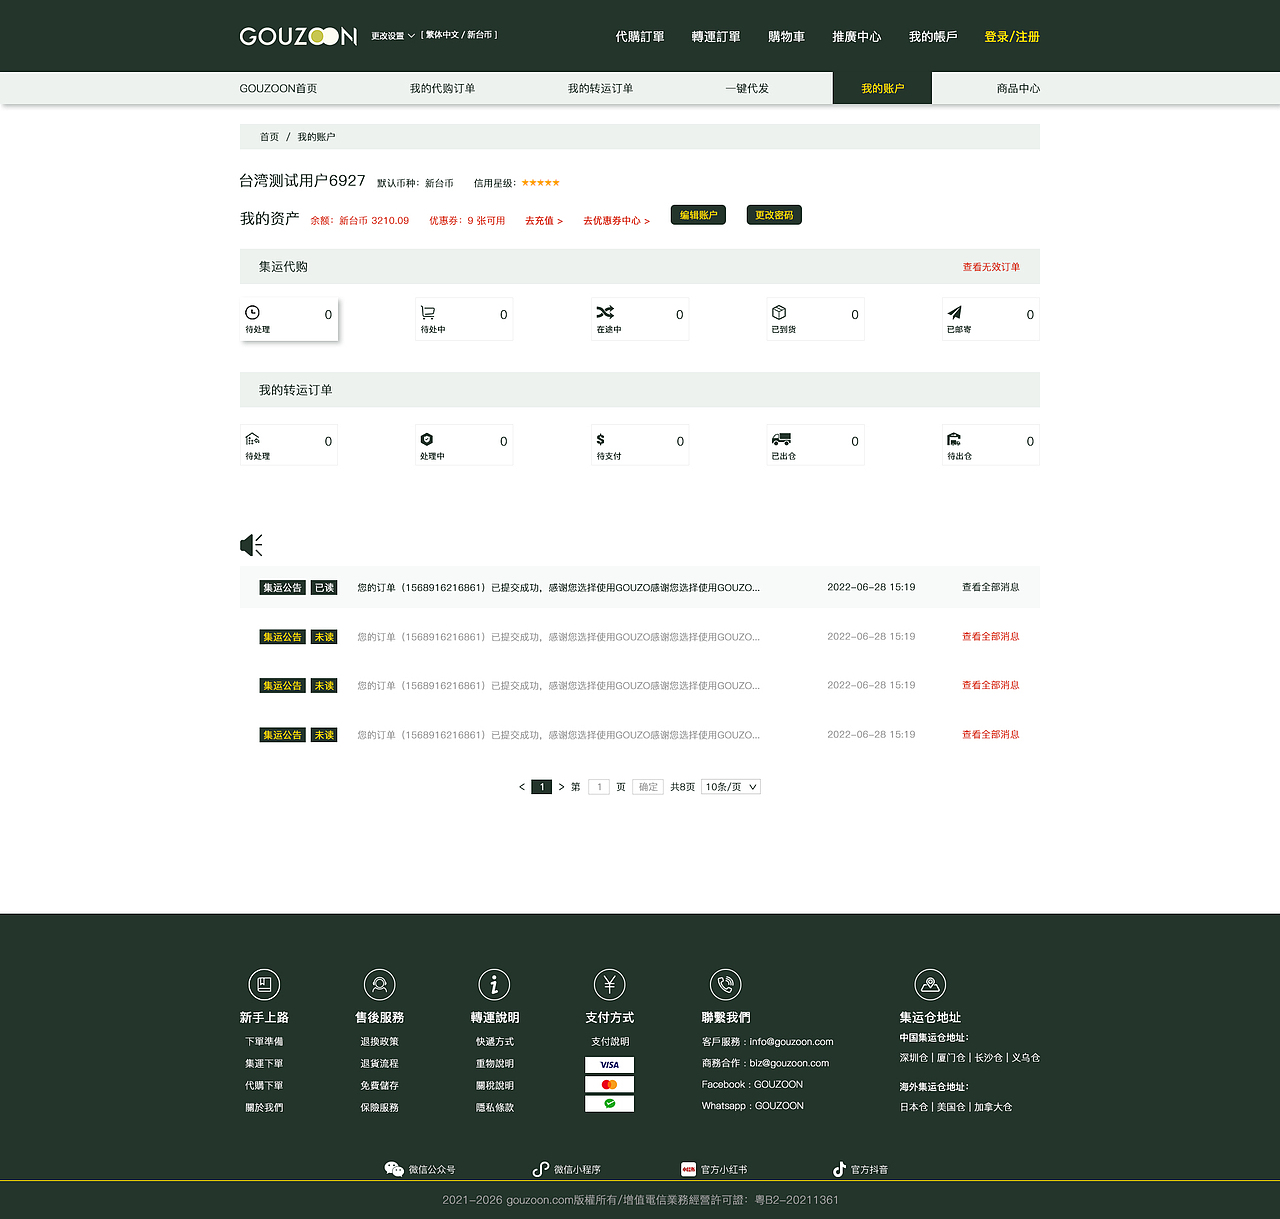This screenshot has width=1280, height=1219.
Task: Click the VISA payment icon
Action: pos(610,1065)
